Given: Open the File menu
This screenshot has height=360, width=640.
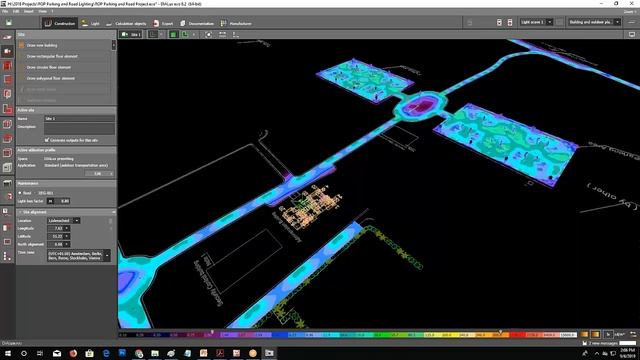Looking at the screenshot, I should coord(5,11).
